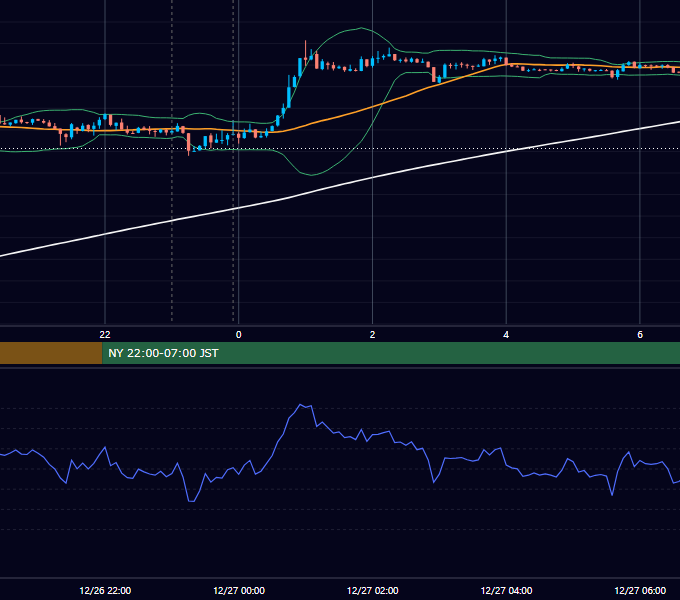
Task: Select the white long-term moving average line
Action: (373, 178)
